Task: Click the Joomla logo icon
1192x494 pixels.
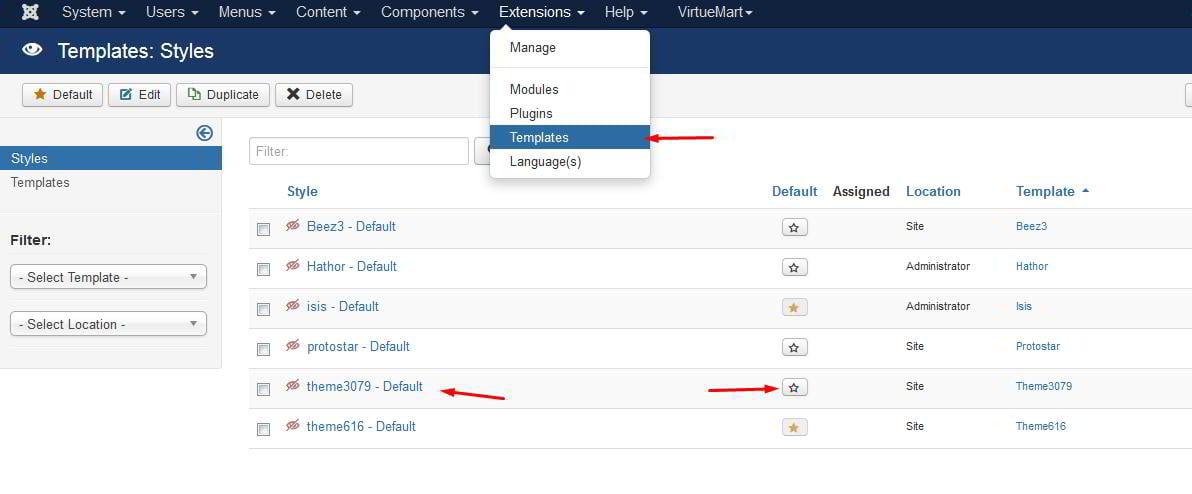Action: tap(30, 13)
